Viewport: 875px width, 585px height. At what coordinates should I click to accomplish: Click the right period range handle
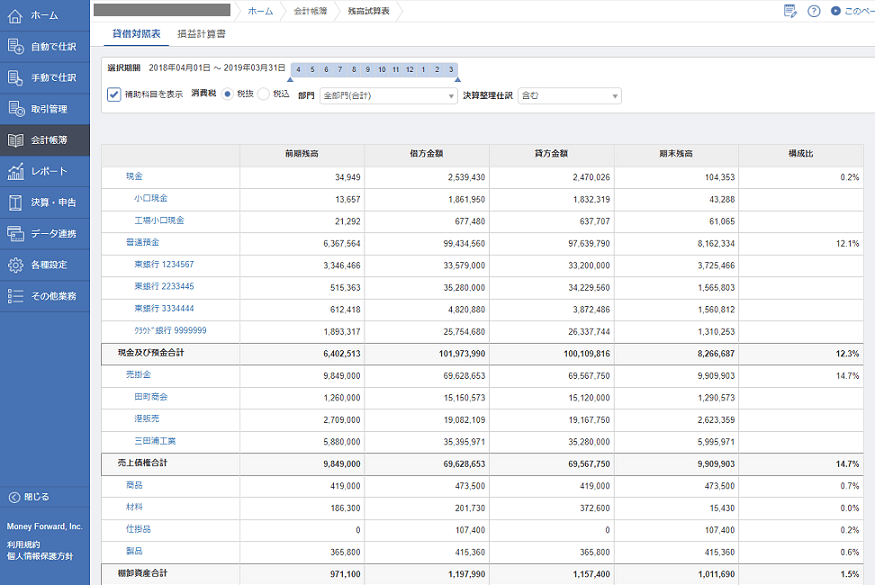click(x=458, y=79)
